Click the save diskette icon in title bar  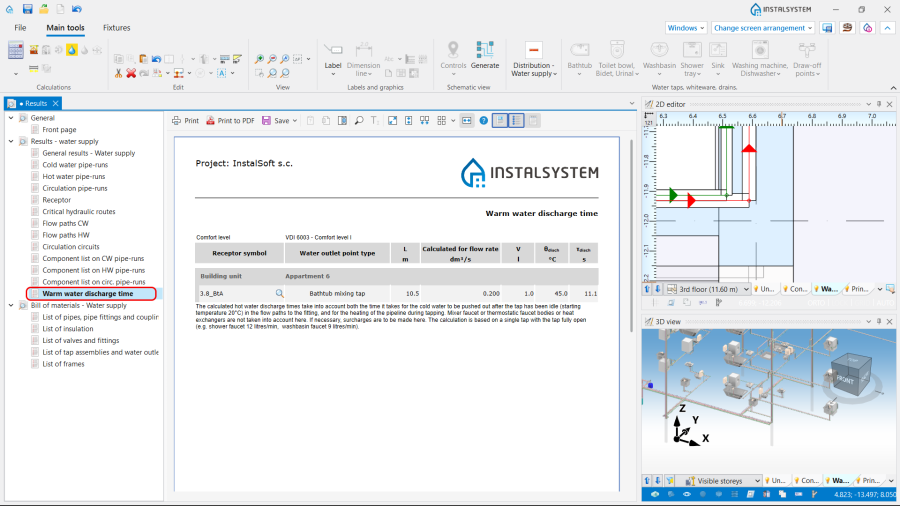click(x=27, y=9)
